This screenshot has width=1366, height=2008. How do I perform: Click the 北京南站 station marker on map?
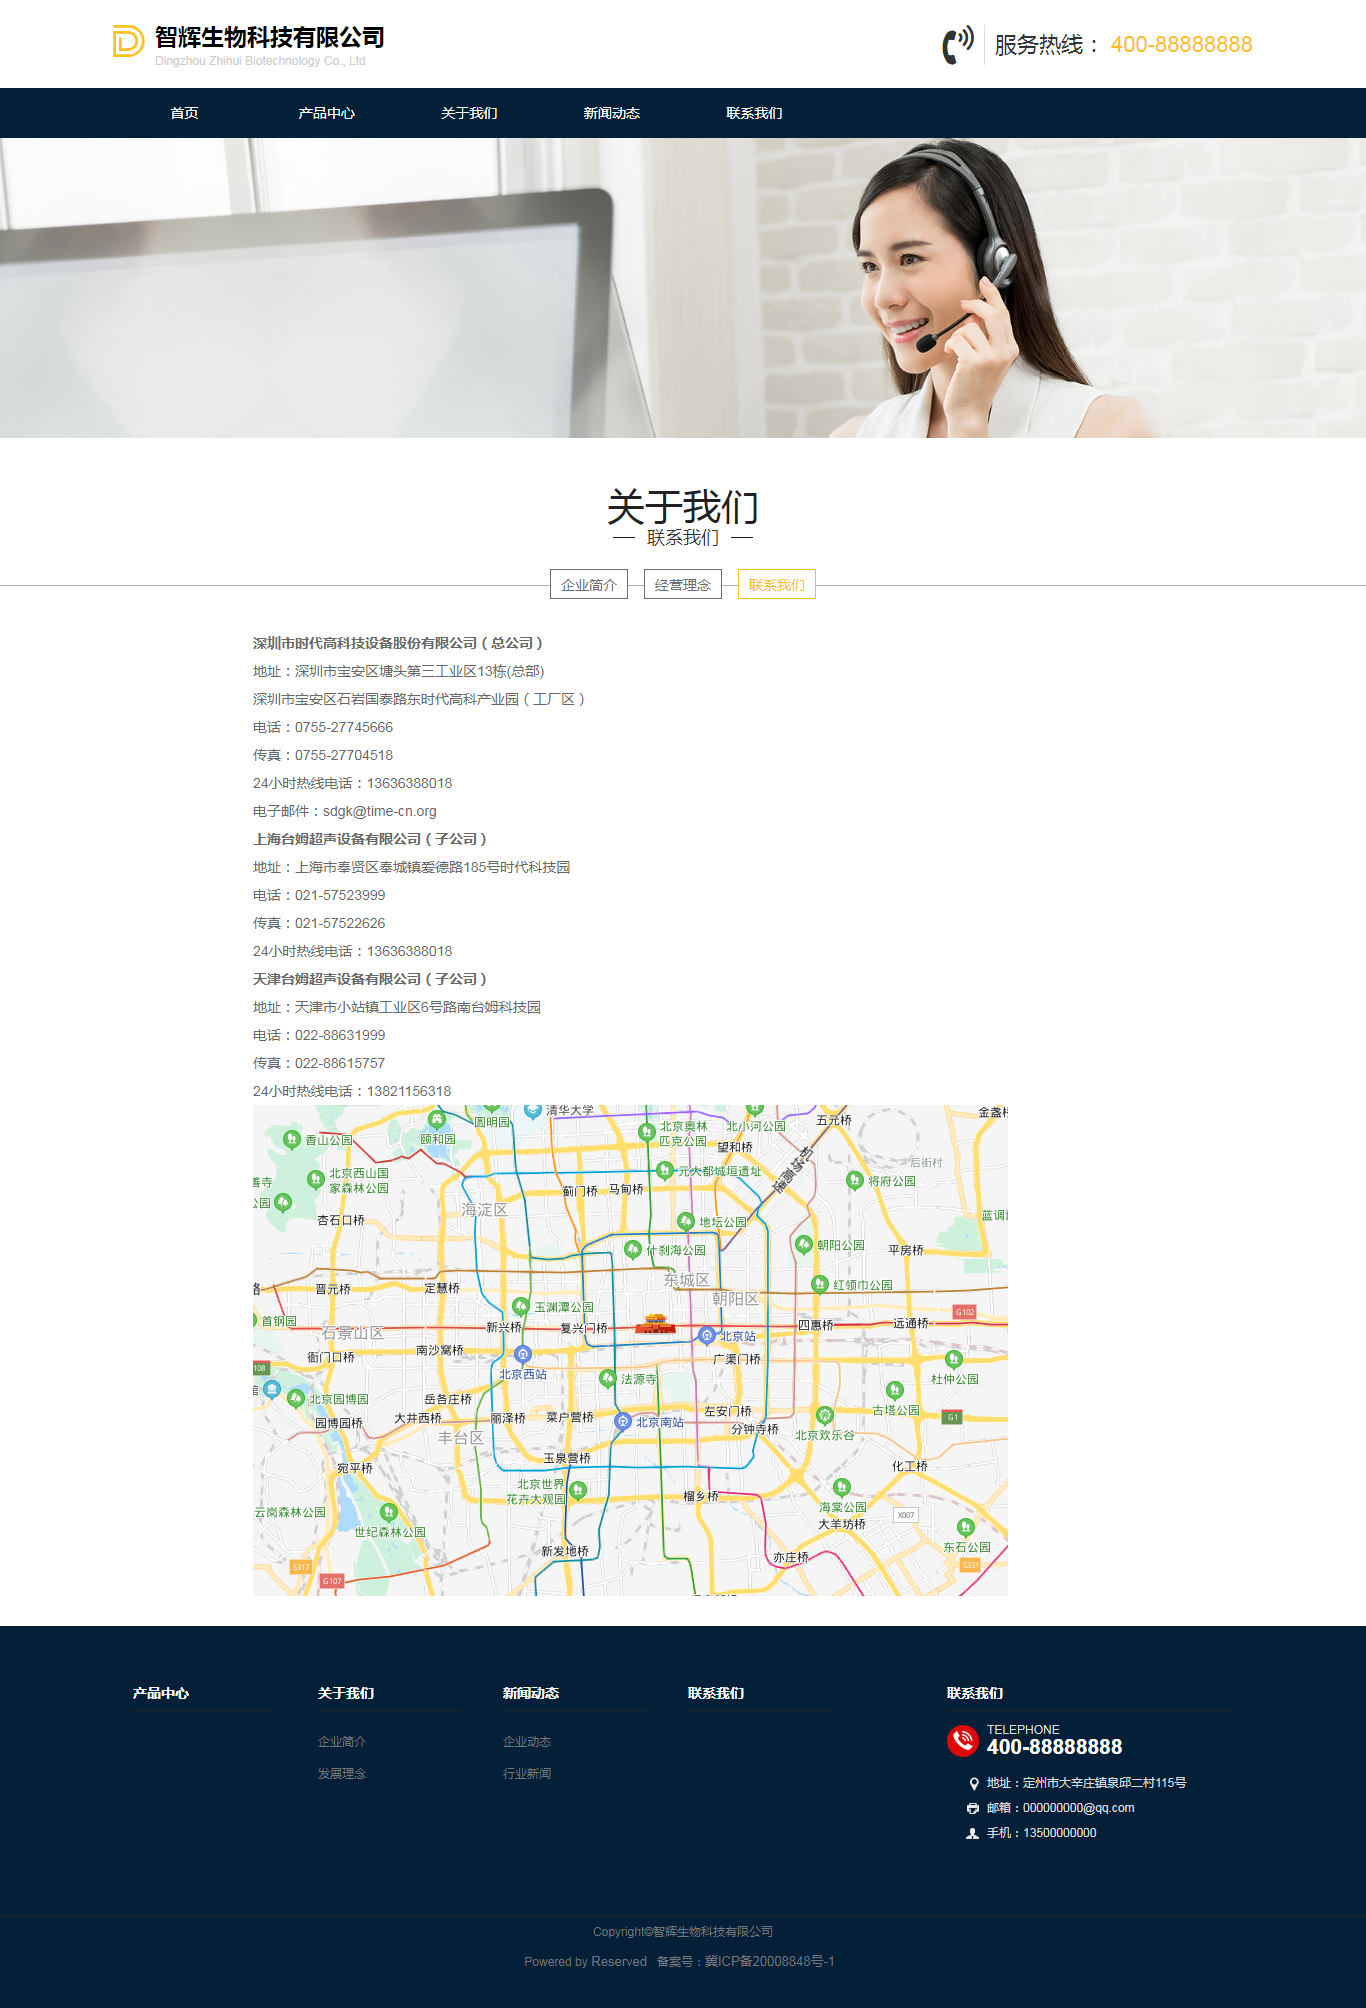point(623,1421)
